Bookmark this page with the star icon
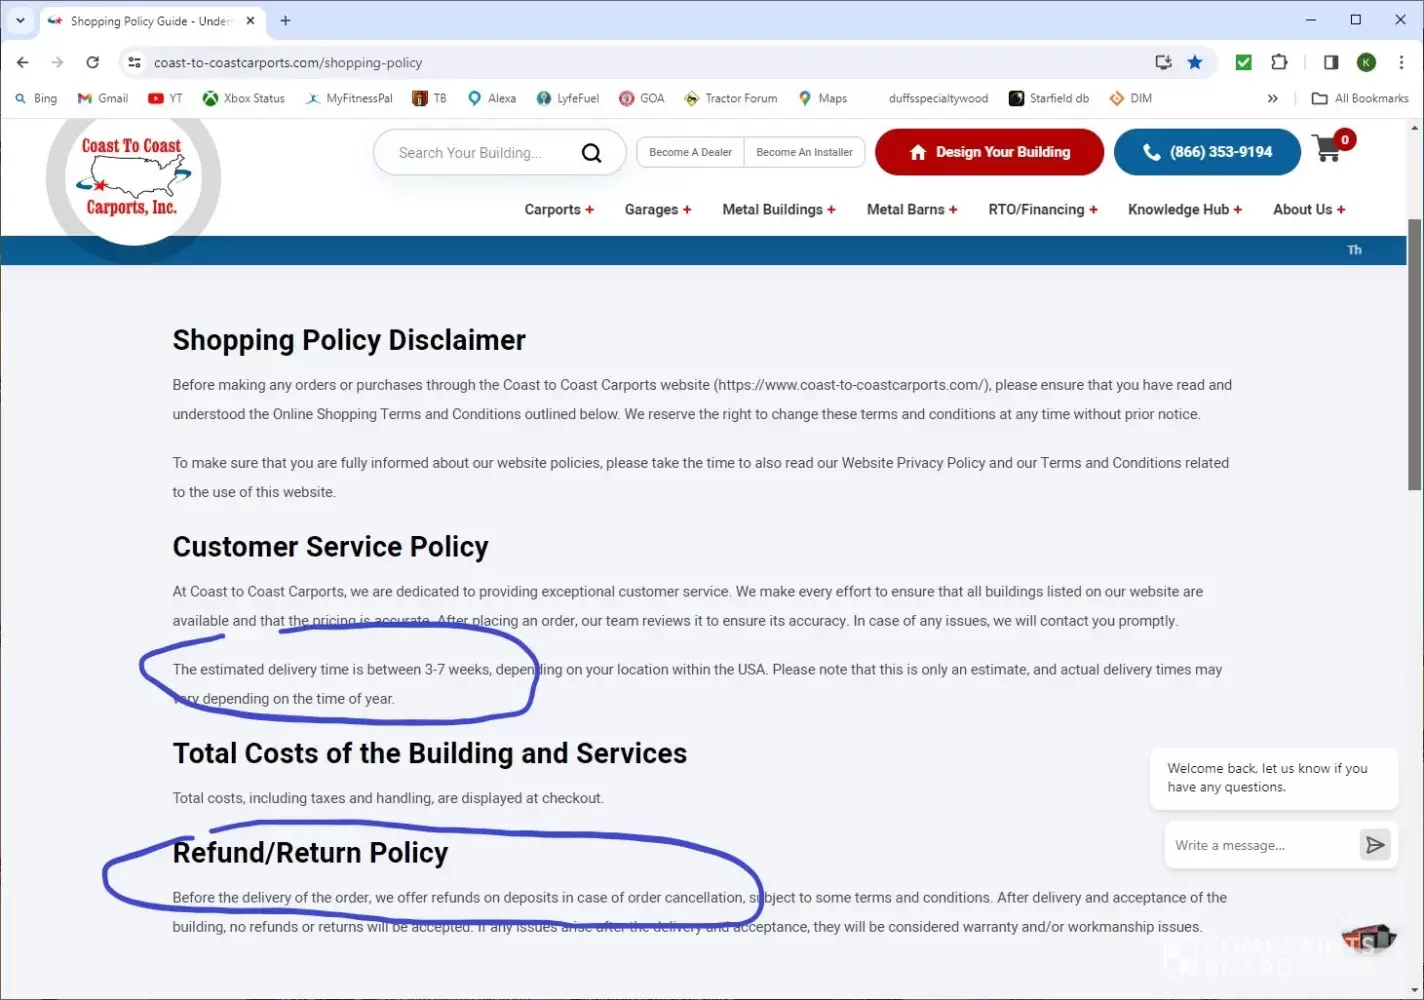This screenshot has width=1424, height=1000. (x=1194, y=62)
